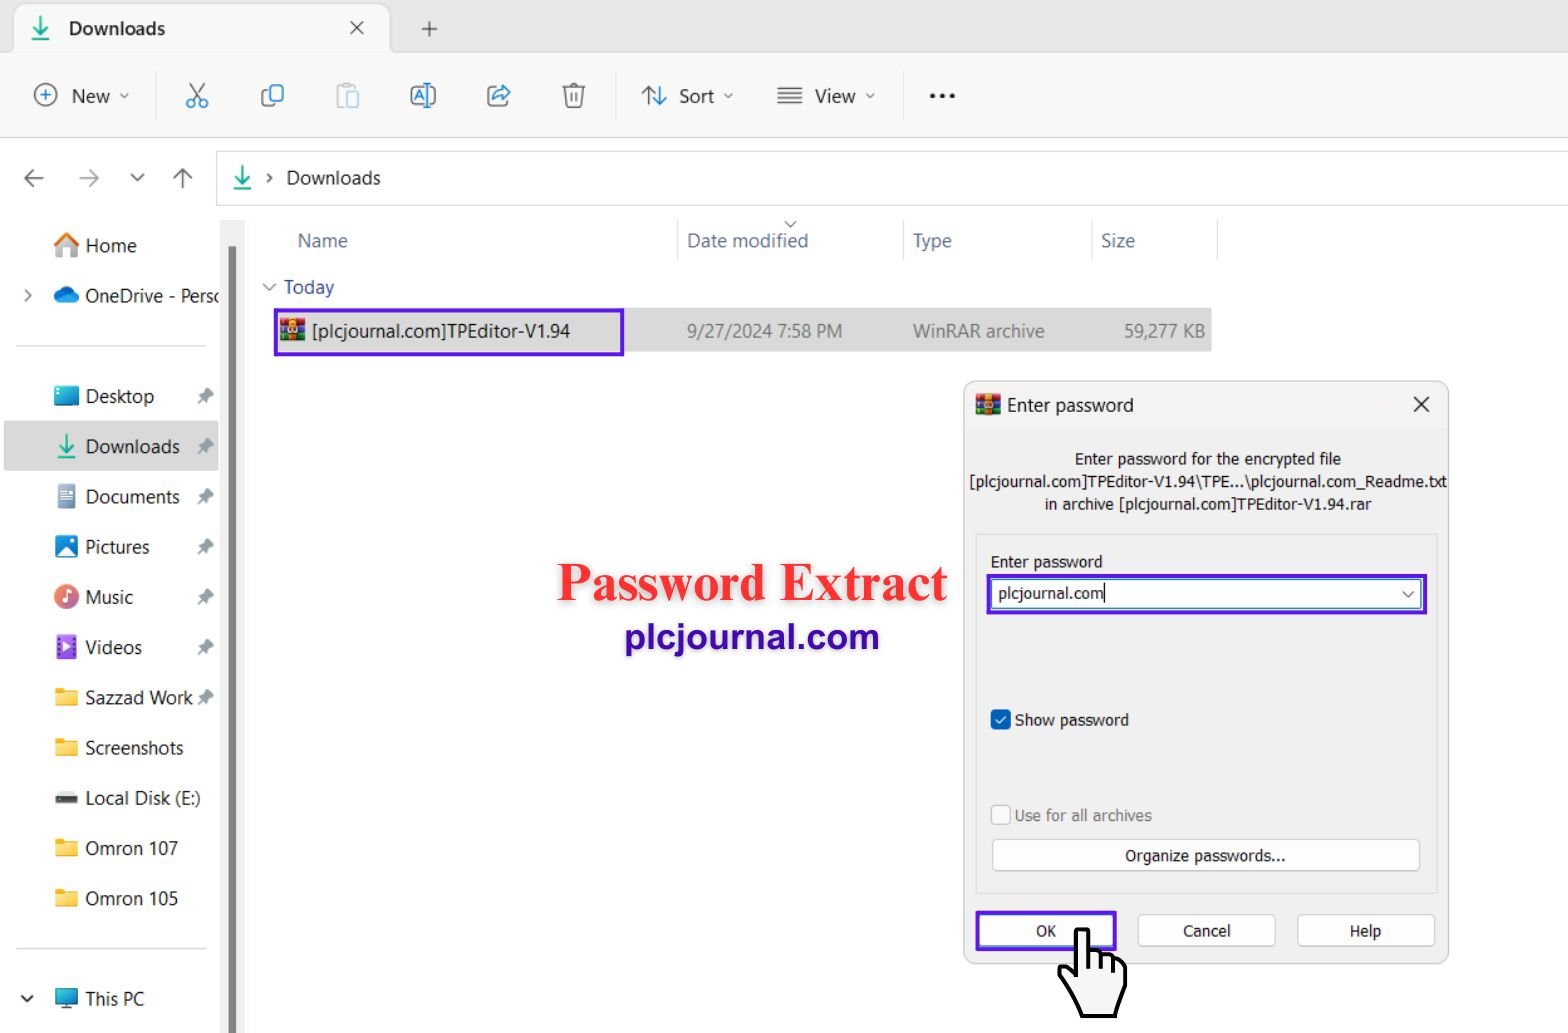
Task: Open the View layout dropdown
Action: [x=826, y=96]
